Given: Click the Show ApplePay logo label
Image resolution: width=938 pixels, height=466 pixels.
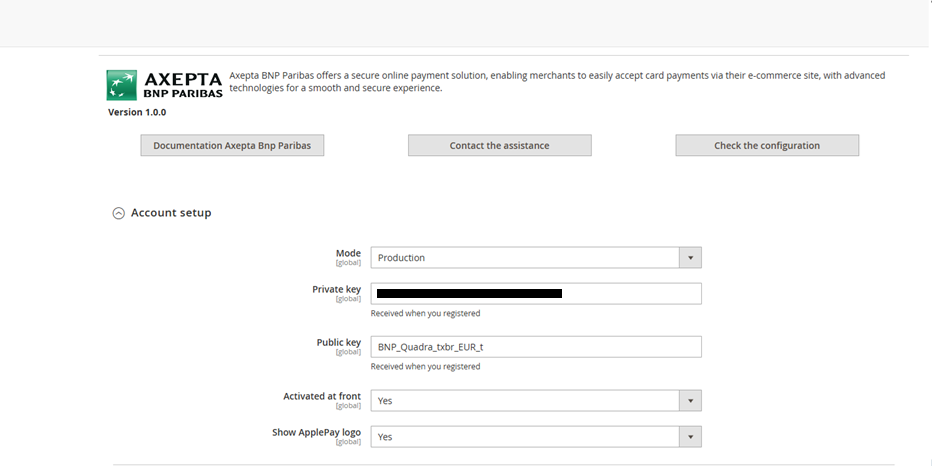Looking at the screenshot, I should pyautogui.click(x=316, y=433).
